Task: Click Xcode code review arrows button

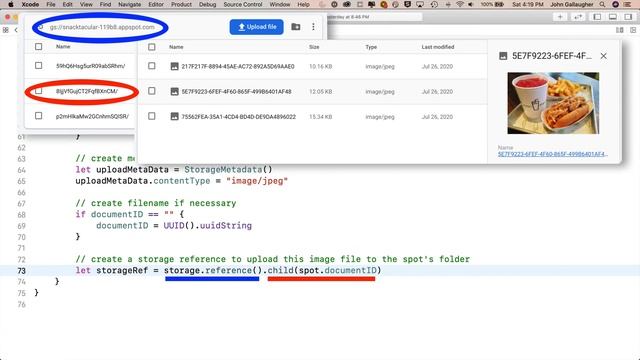Action: tap(578, 17)
